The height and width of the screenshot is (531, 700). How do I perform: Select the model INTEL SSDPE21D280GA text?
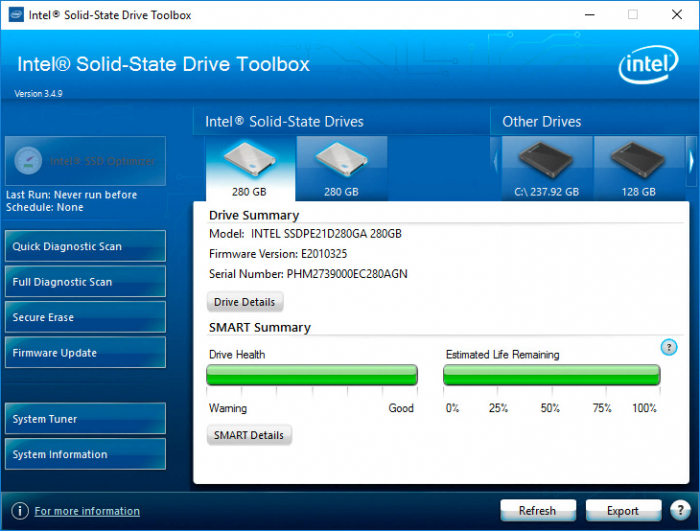pos(326,234)
